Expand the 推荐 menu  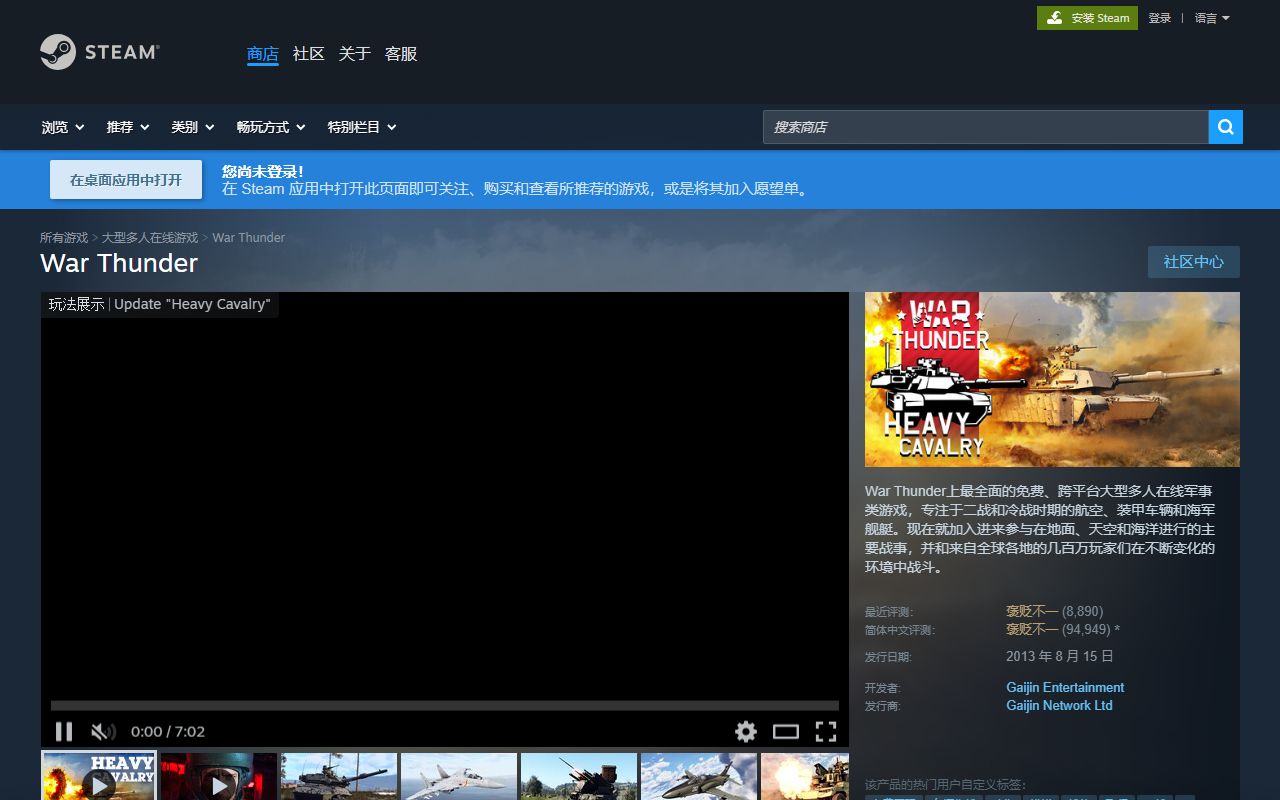[128, 127]
